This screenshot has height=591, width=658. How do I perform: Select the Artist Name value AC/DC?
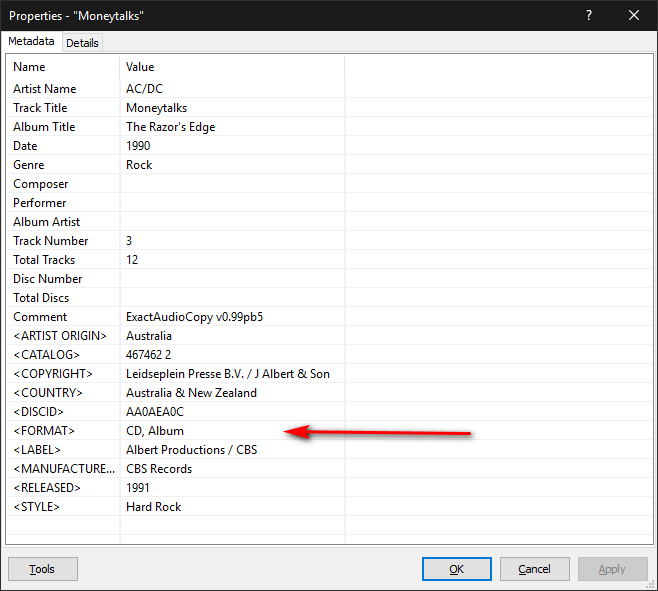tap(144, 89)
